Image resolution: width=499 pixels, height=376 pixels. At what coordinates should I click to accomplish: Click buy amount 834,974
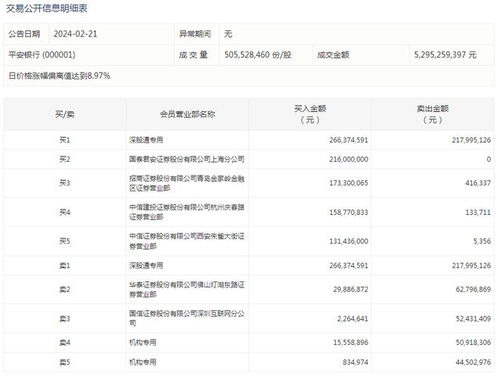point(355,362)
